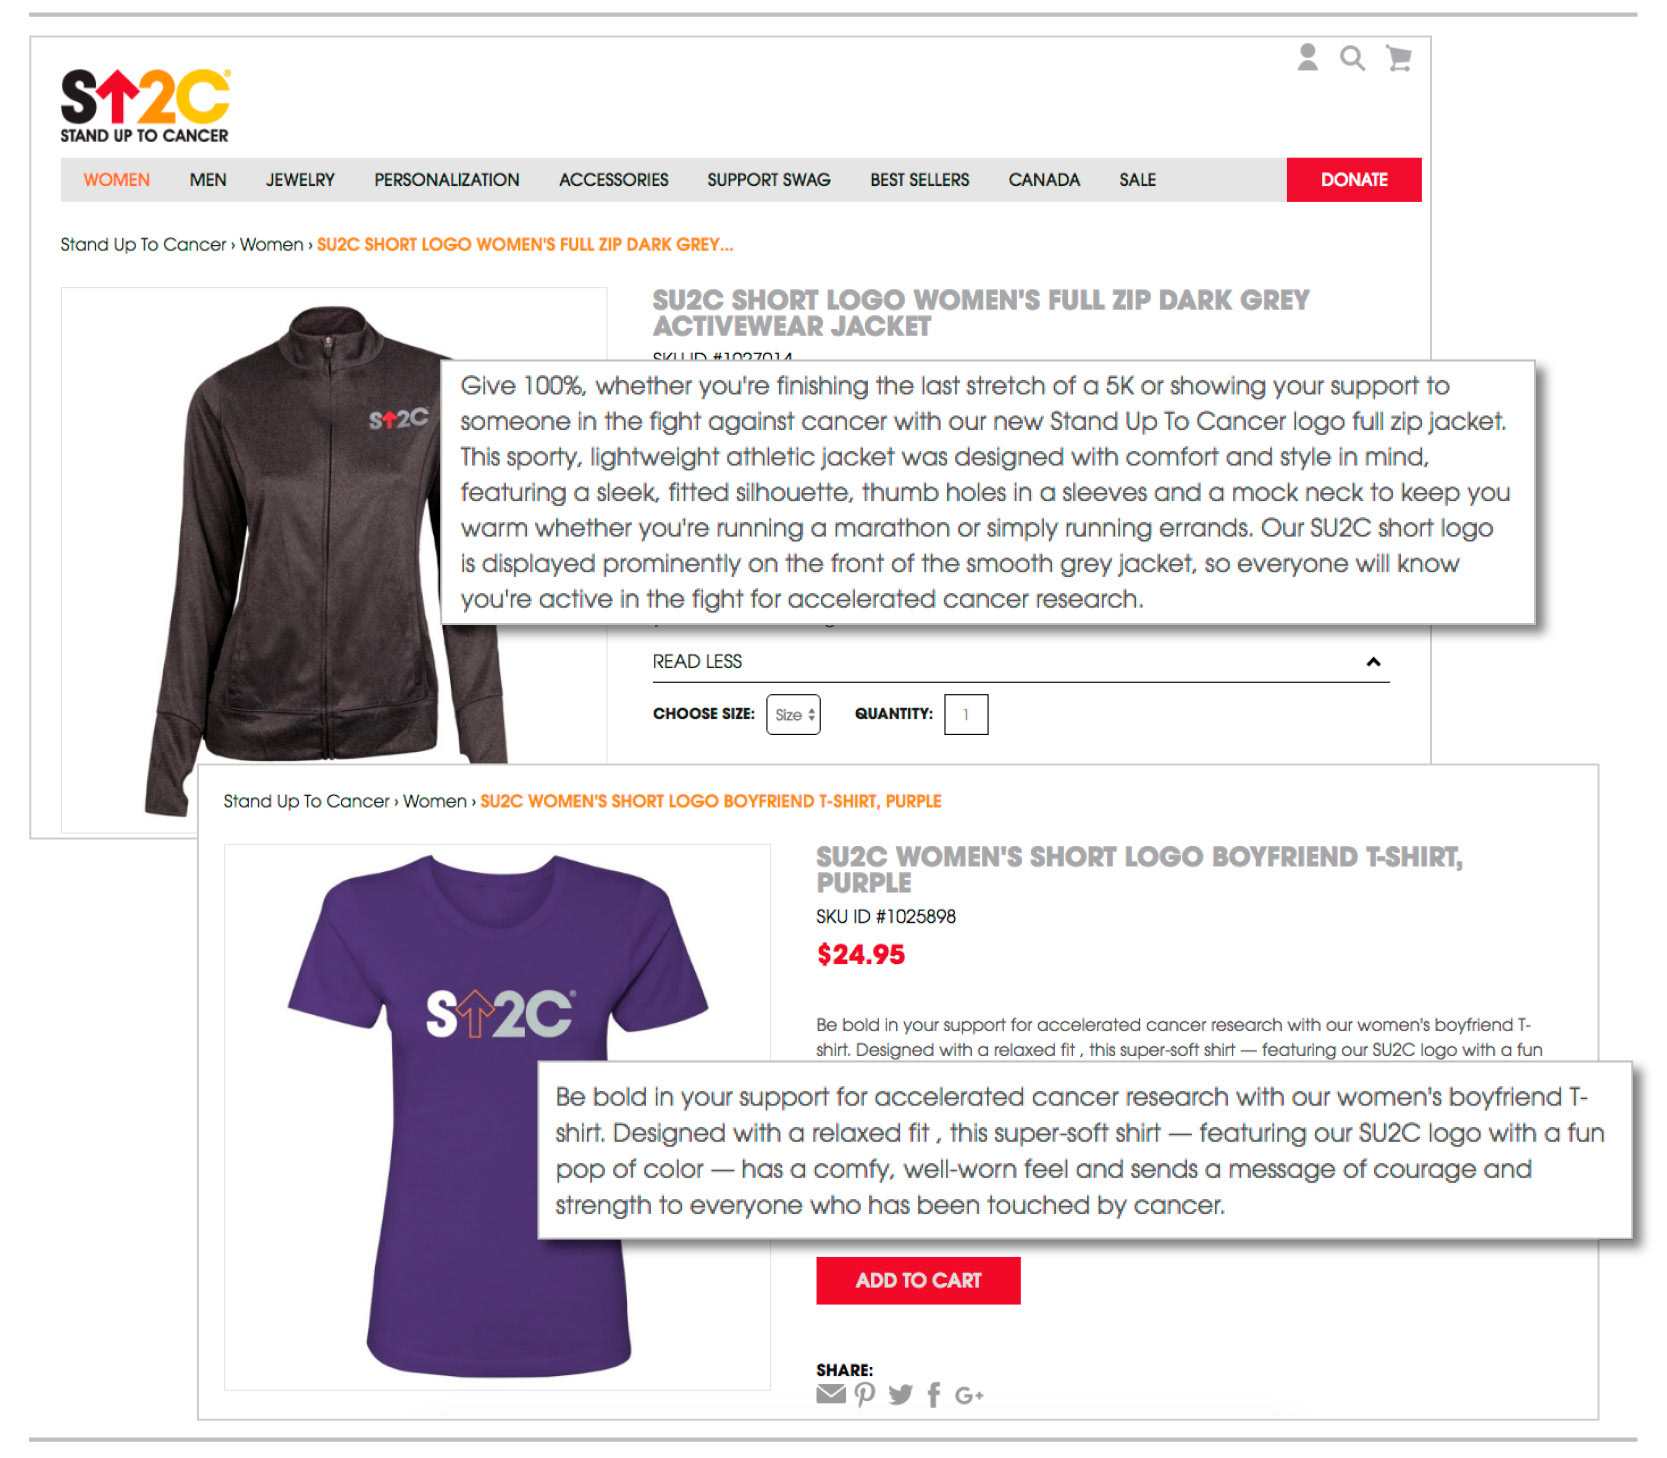Share on Twitter bird icon
The width and height of the screenshot is (1667, 1458).
click(x=900, y=1394)
